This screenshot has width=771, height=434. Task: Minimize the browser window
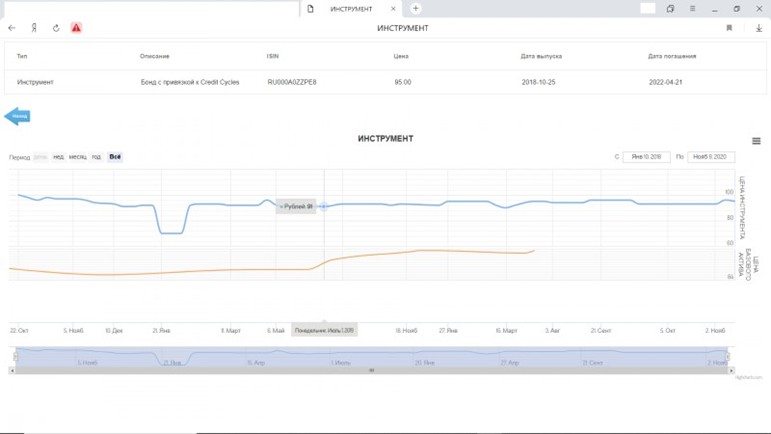coord(714,9)
